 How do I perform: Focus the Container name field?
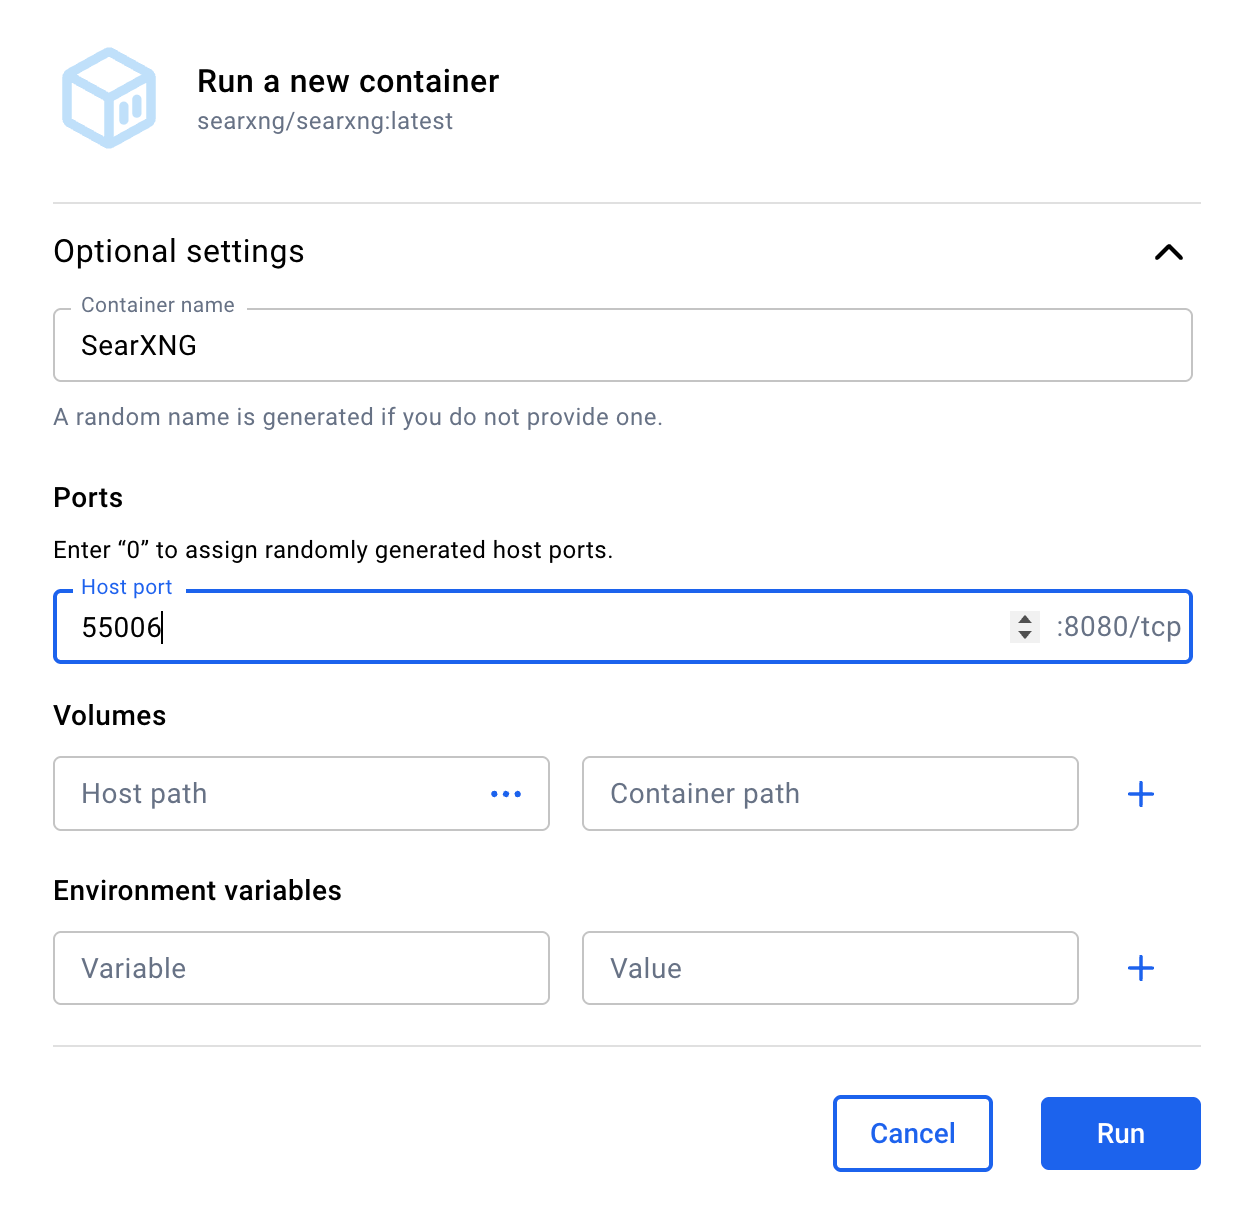click(622, 345)
